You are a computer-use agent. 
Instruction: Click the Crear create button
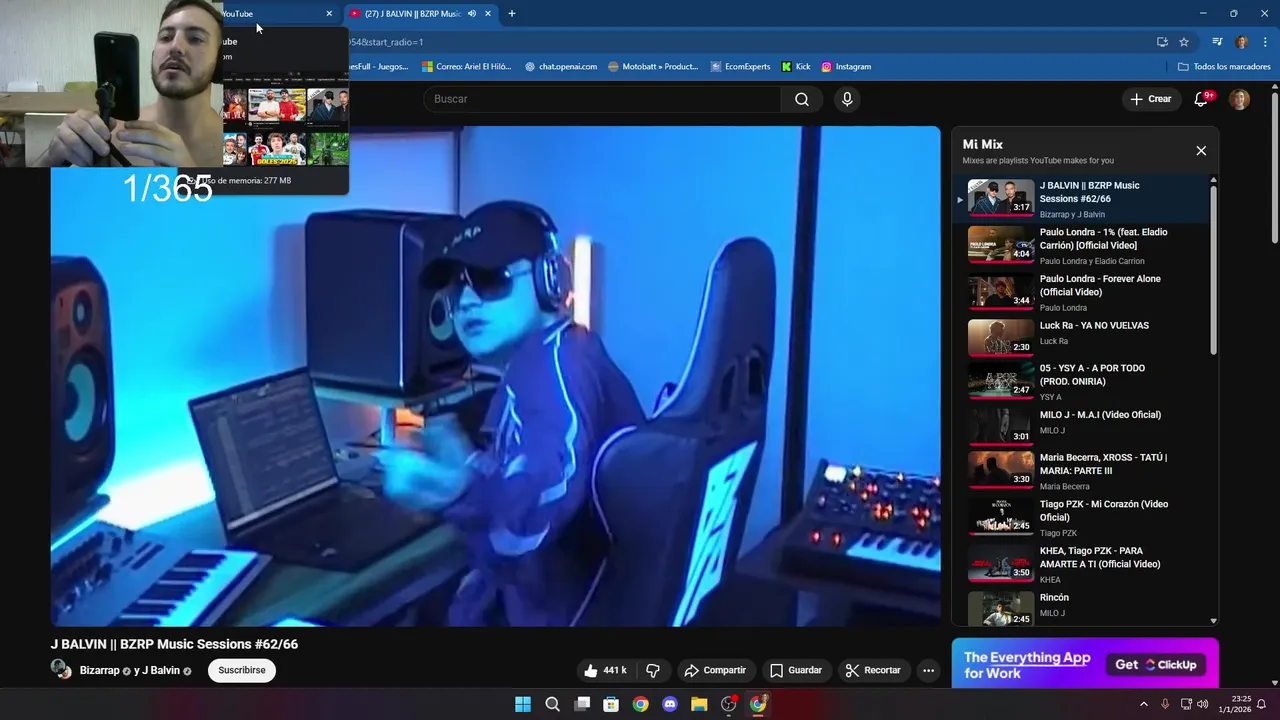[x=1151, y=99]
